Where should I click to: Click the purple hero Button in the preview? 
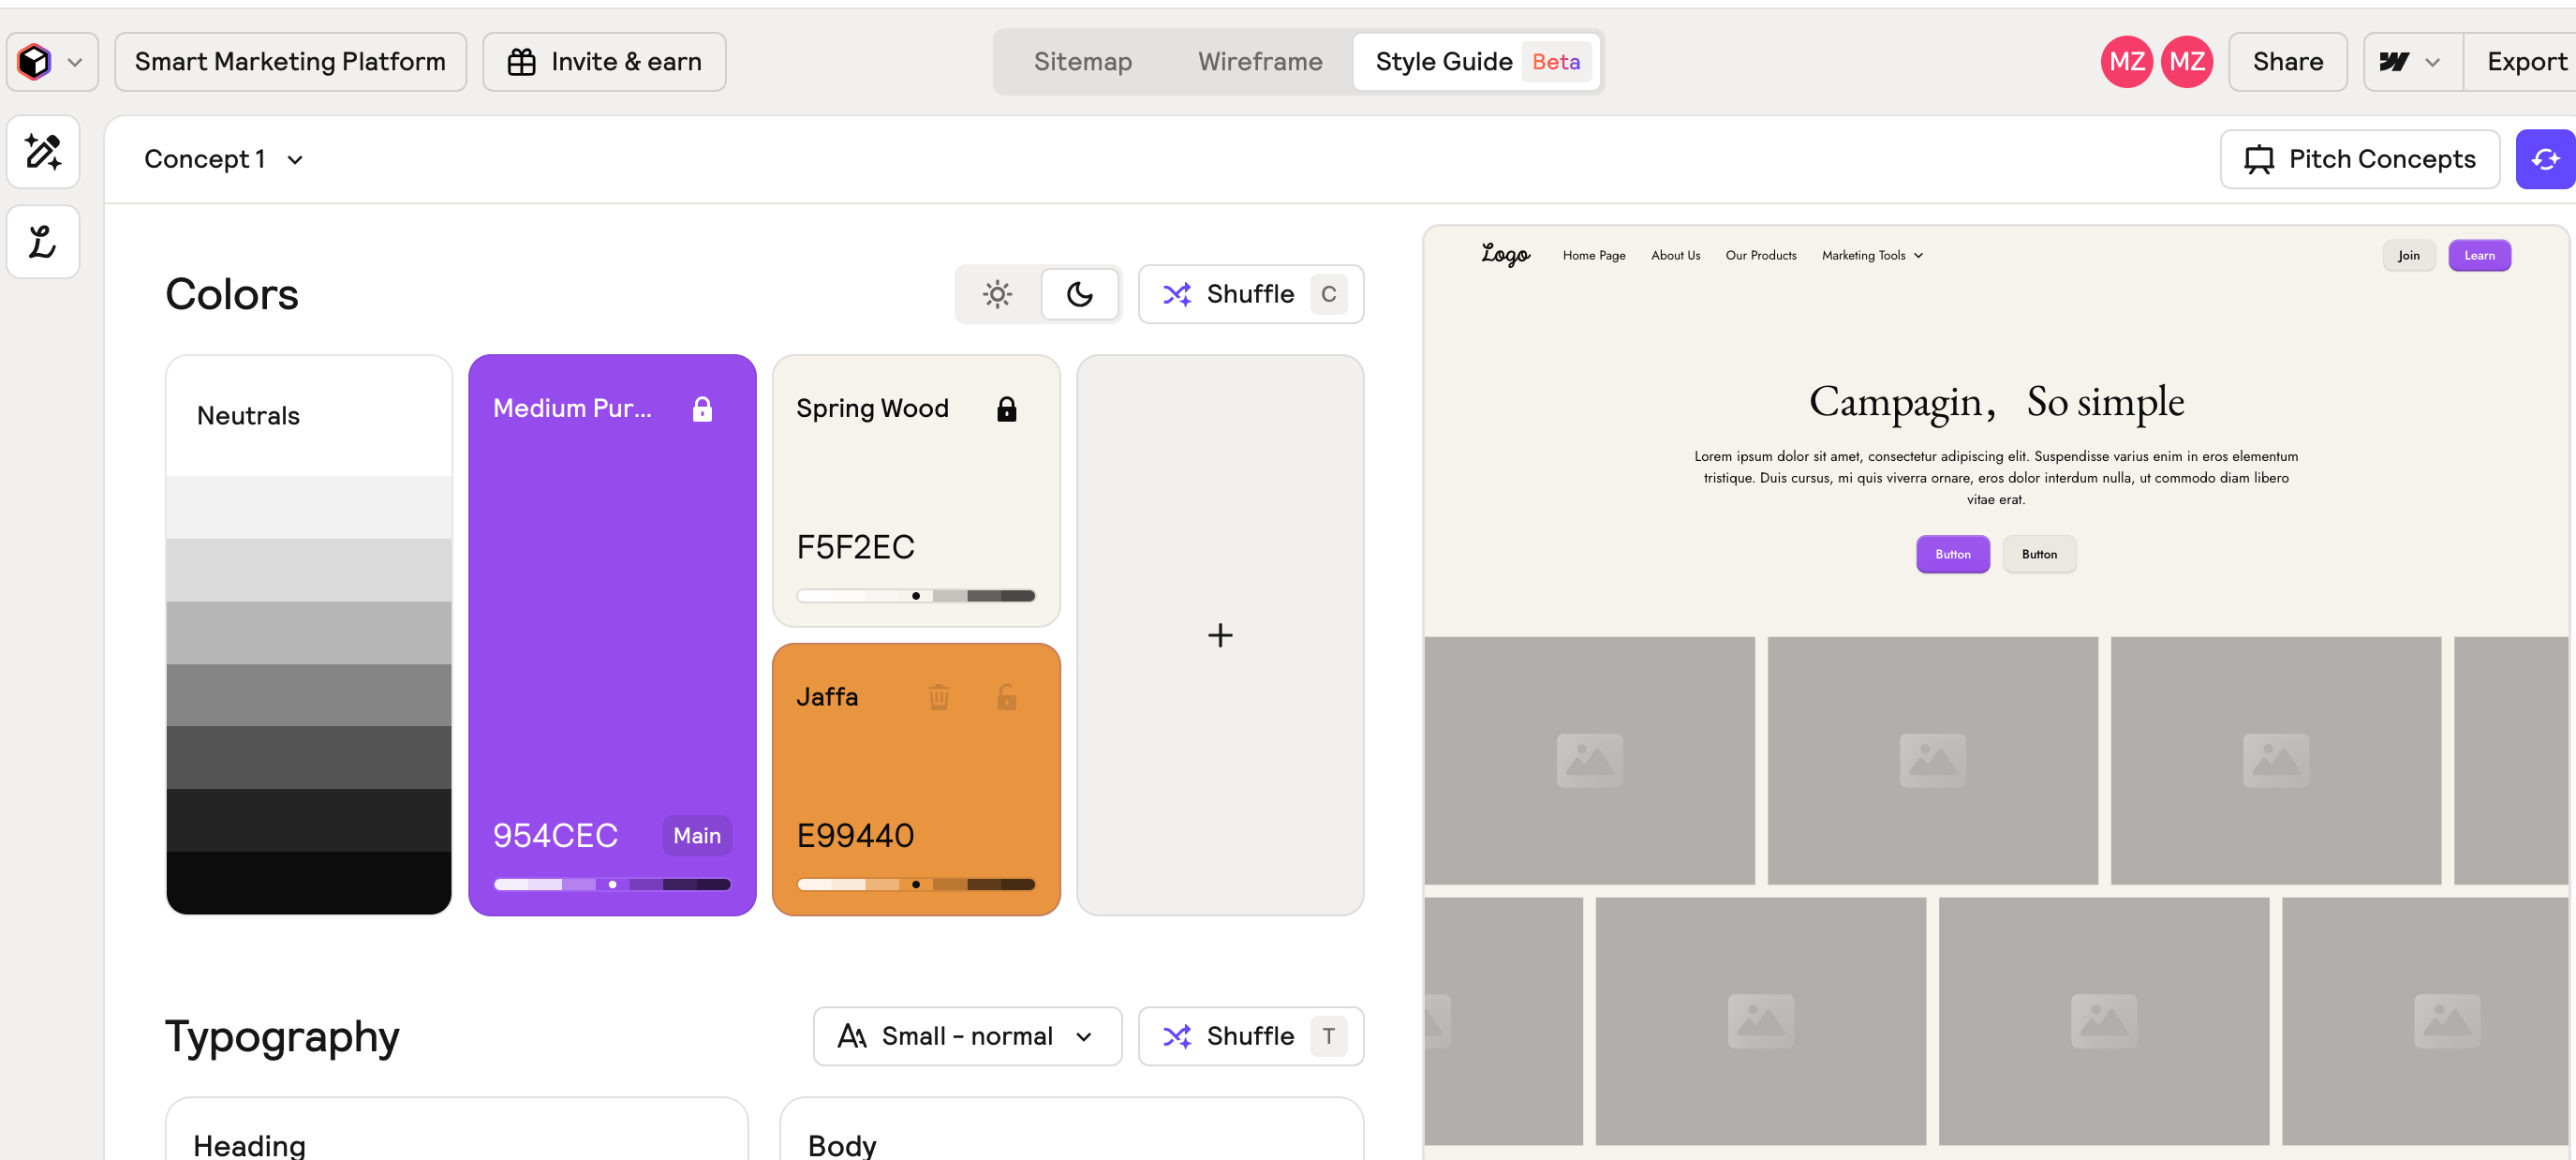click(x=1952, y=554)
